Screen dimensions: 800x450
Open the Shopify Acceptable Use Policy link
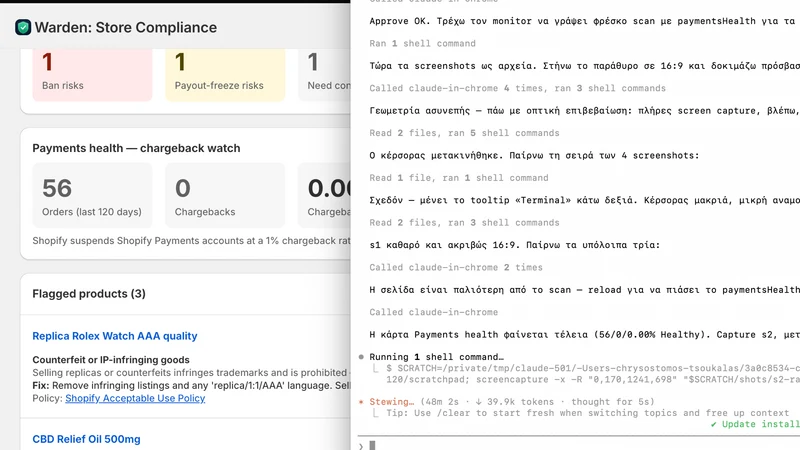coord(135,398)
